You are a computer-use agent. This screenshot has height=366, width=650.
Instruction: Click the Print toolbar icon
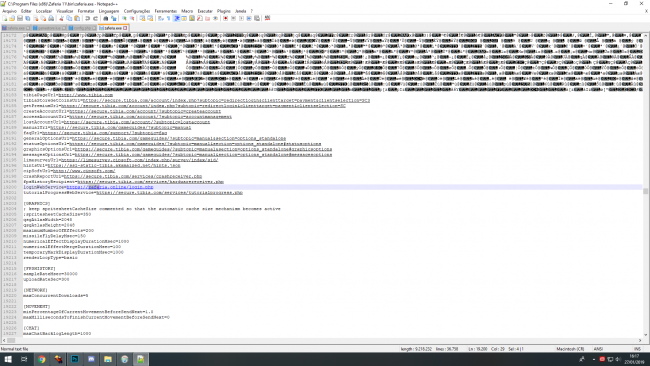(x=51, y=18)
